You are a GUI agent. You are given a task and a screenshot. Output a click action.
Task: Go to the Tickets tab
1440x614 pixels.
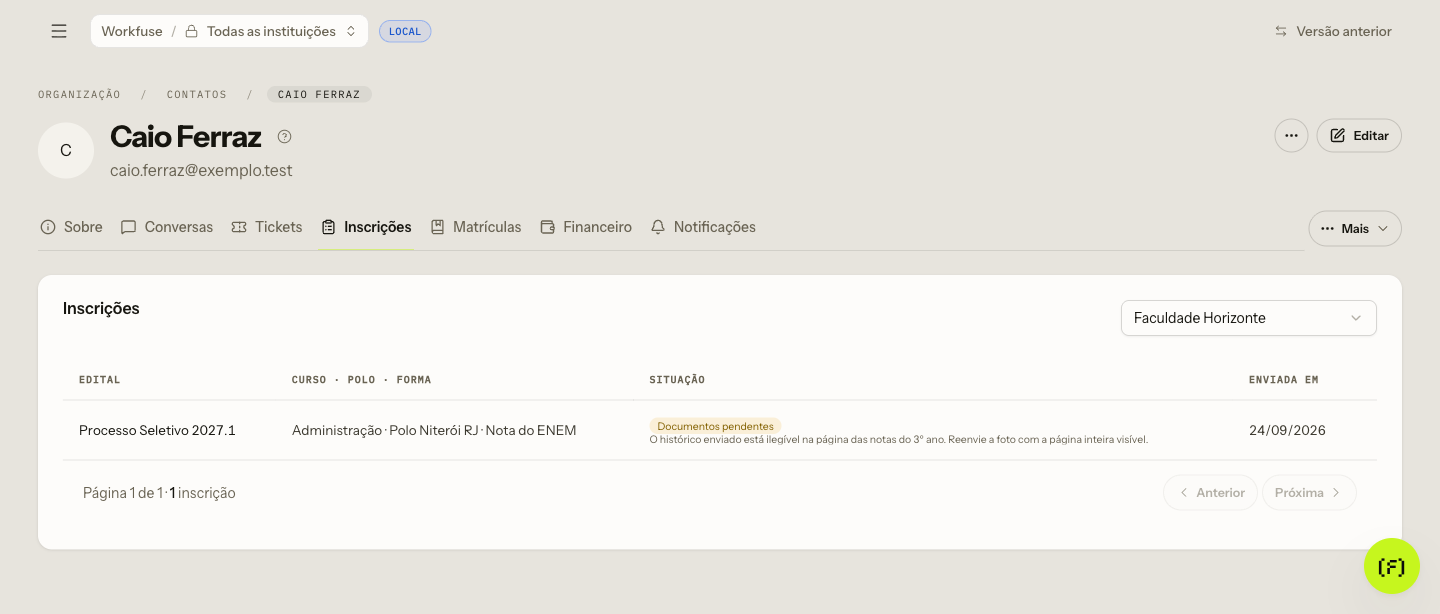[266, 227]
